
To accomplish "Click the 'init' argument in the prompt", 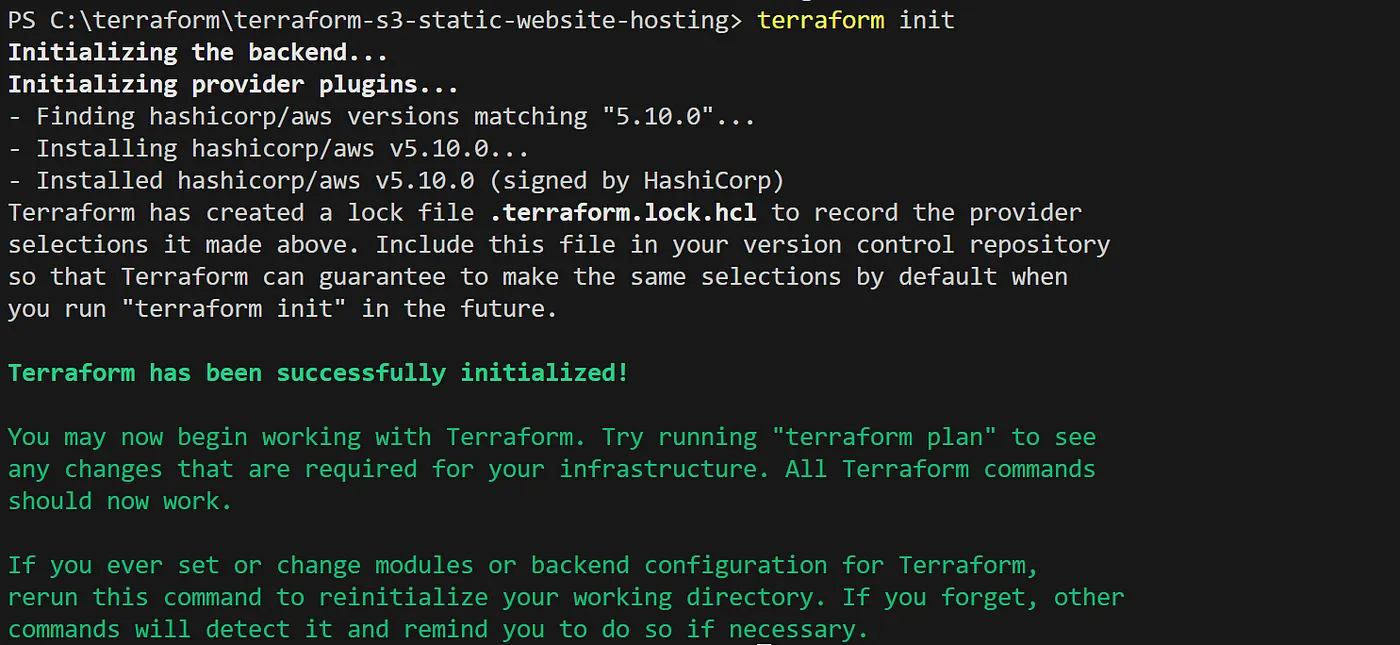I will coord(927,20).
